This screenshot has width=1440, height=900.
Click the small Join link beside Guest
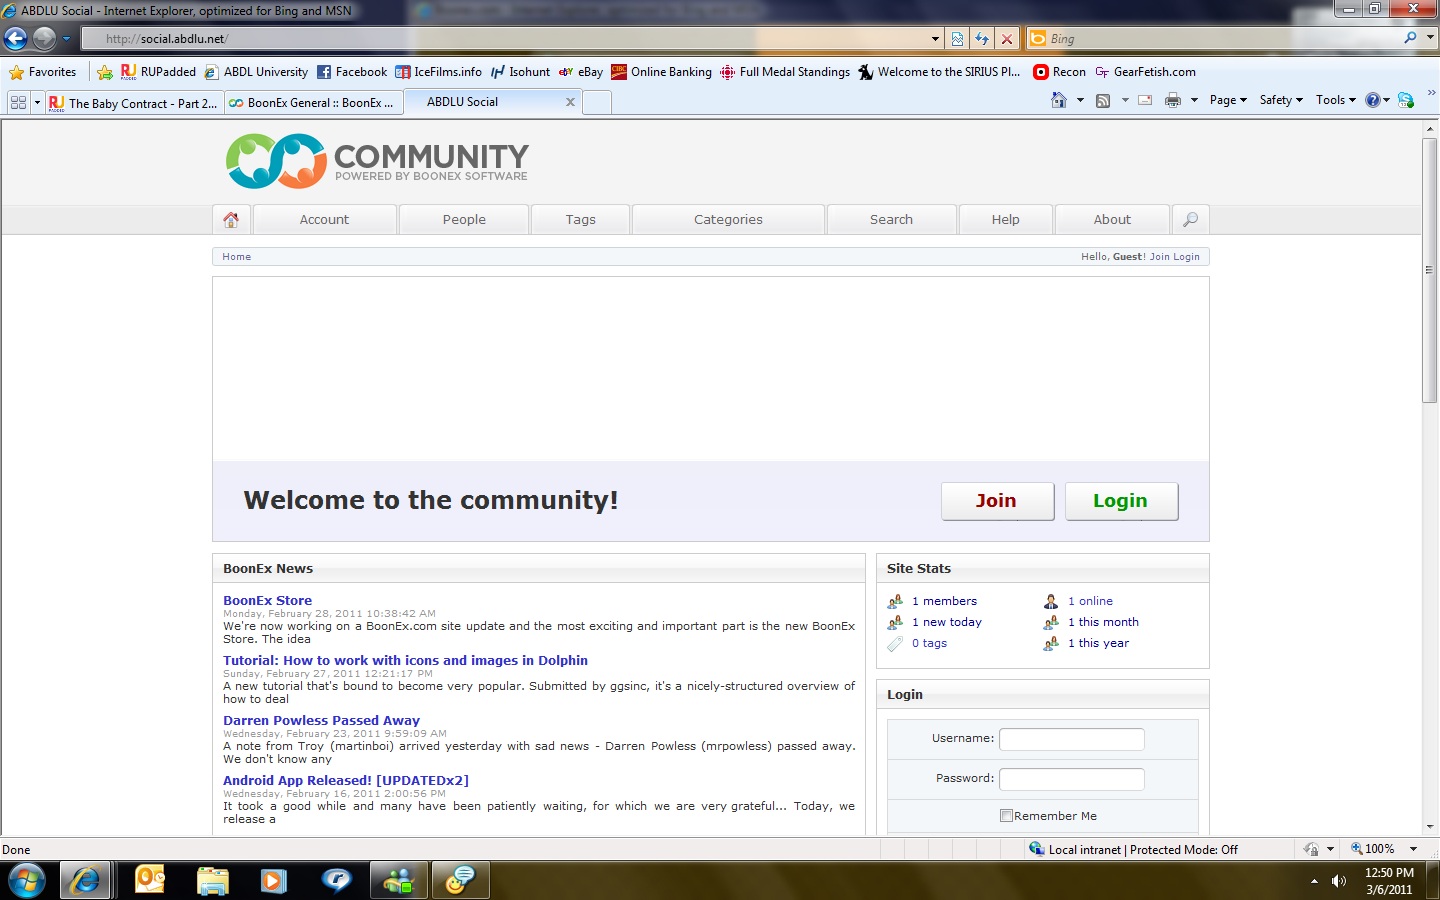click(x=1159, y=257)
